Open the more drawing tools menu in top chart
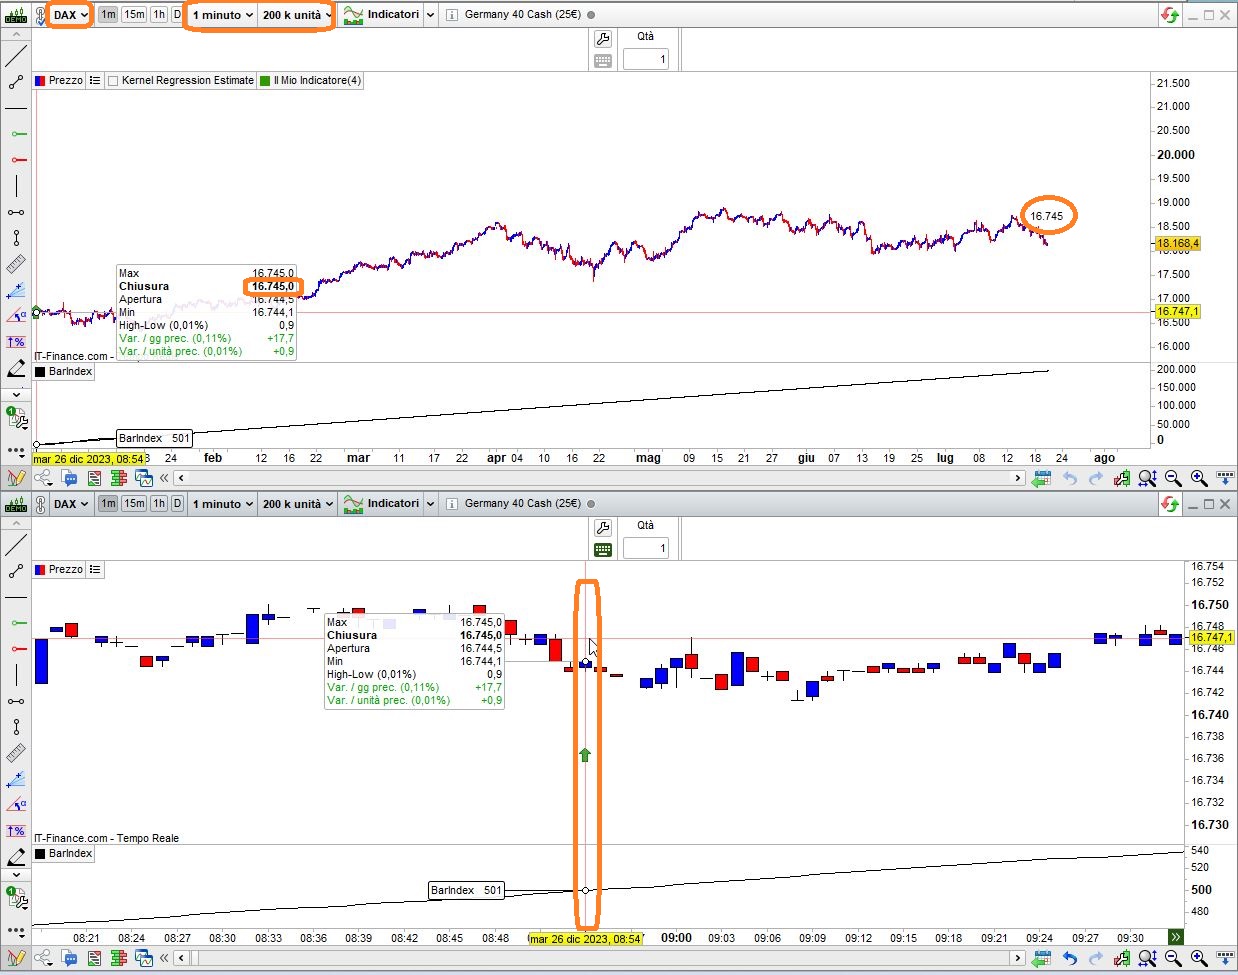The image size is (1238, 975). coord(16,451)
